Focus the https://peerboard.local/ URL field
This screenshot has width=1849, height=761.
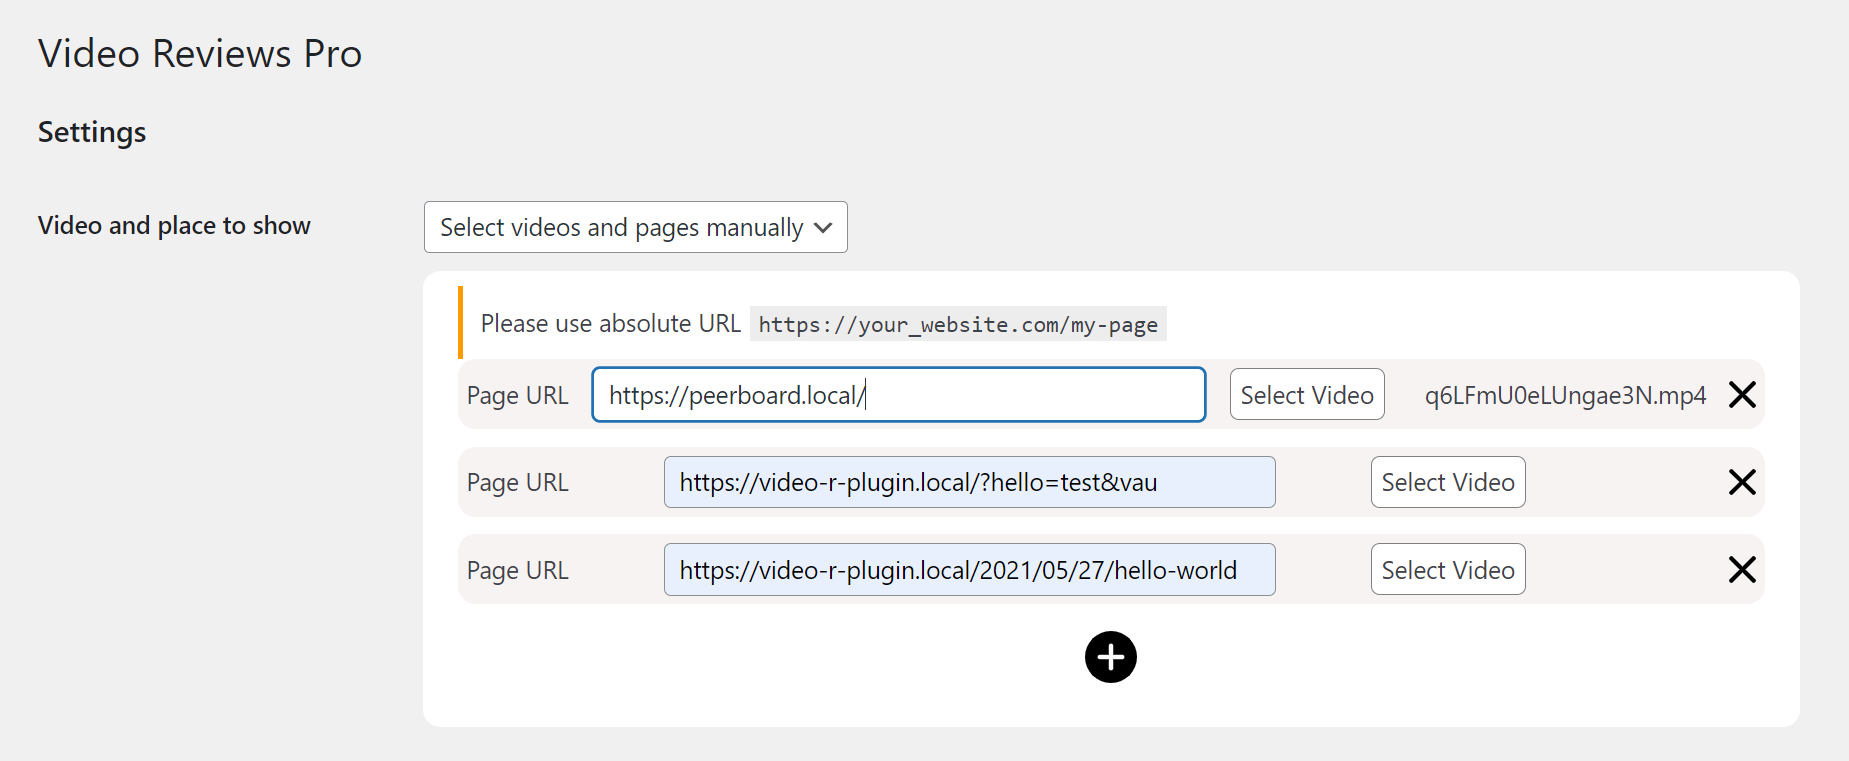pyautogui.click(x=898, y=395)
